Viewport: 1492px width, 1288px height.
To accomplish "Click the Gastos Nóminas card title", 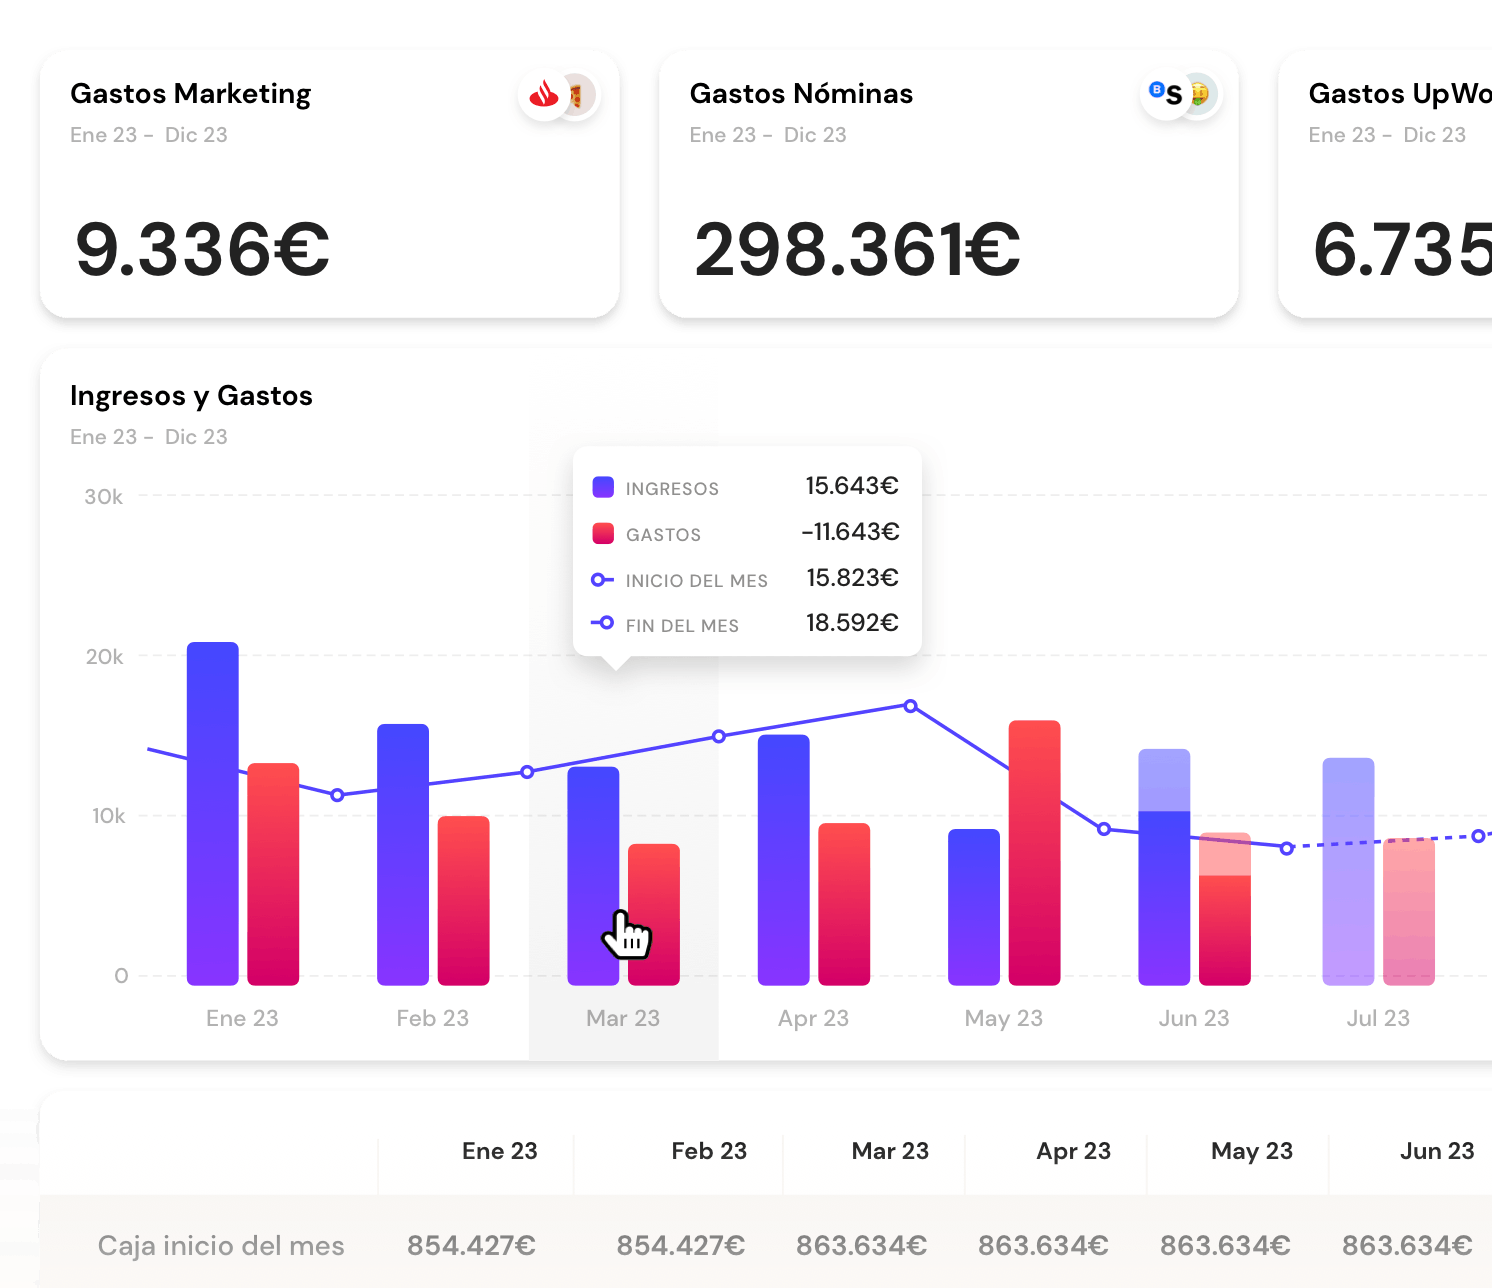I will click(800, 93).
